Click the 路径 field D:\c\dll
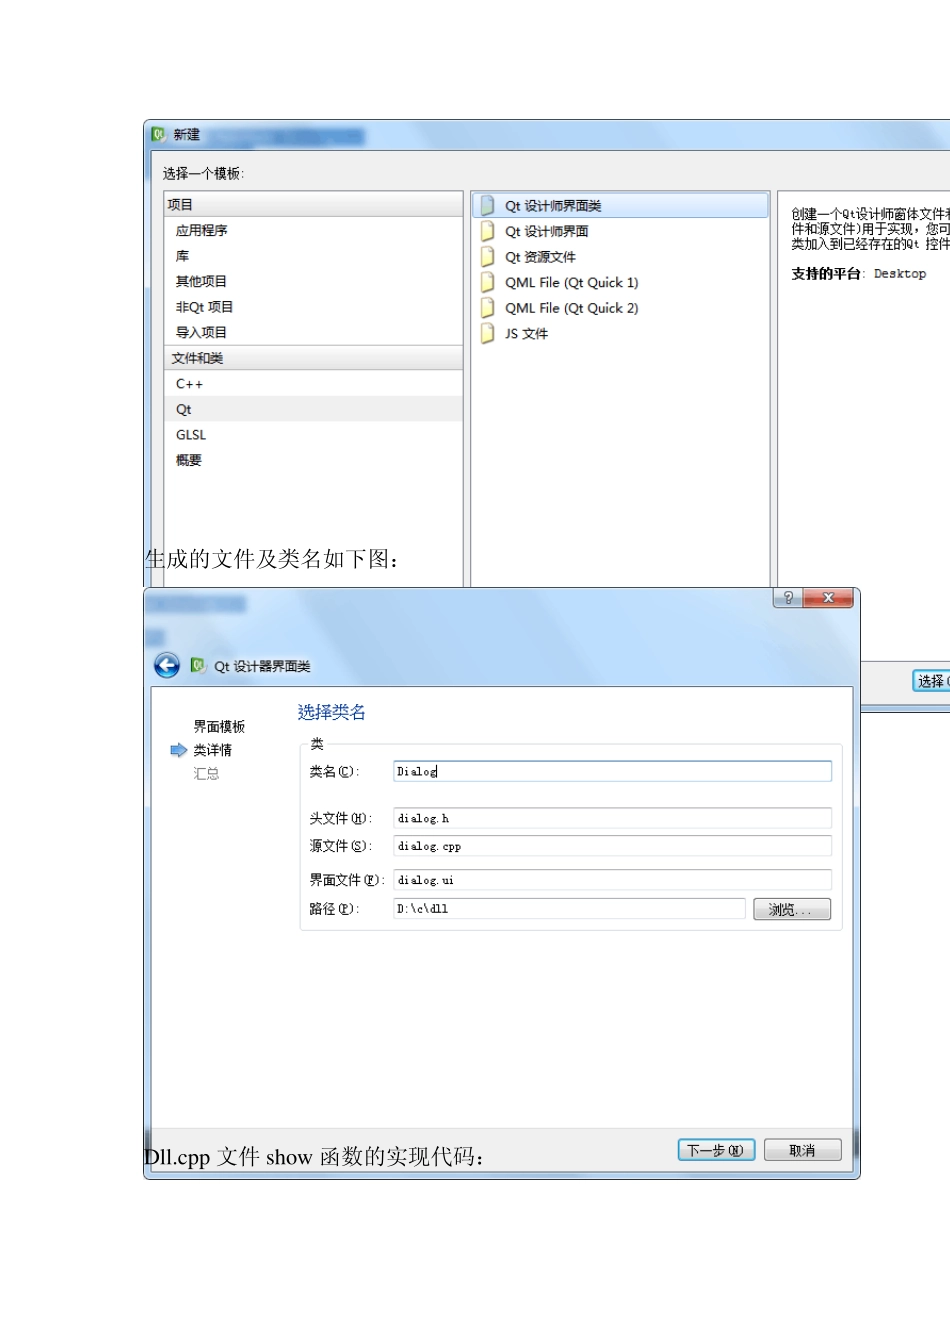 (569, 909)
